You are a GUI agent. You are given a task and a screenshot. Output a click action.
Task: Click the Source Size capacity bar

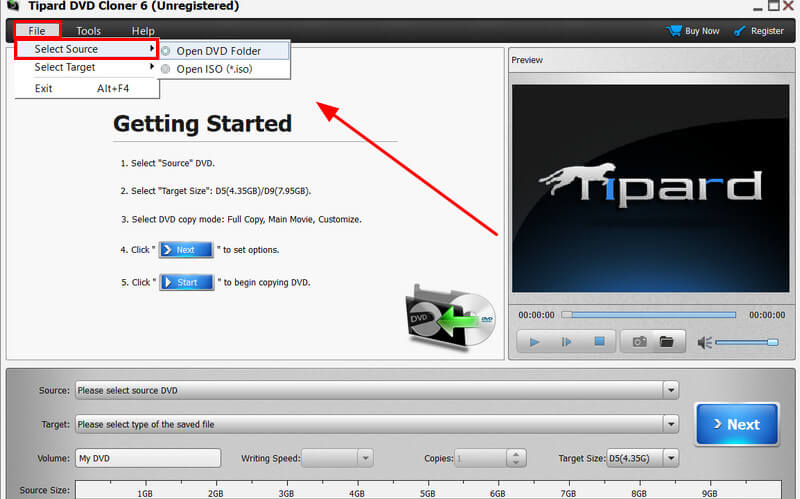click(x=428, y=489)
